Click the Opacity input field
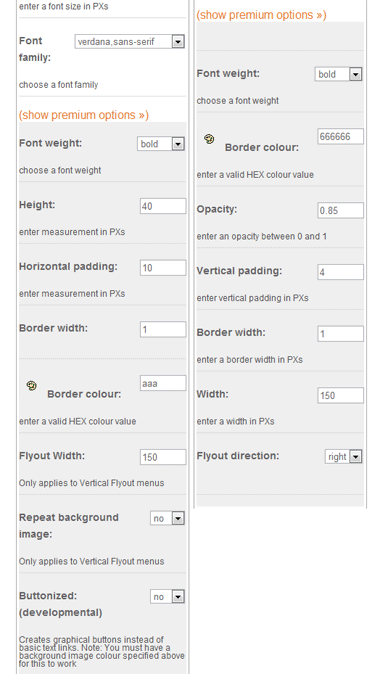Screen dimensions: 380x674 pyautogui.click(x=340, y=210)
